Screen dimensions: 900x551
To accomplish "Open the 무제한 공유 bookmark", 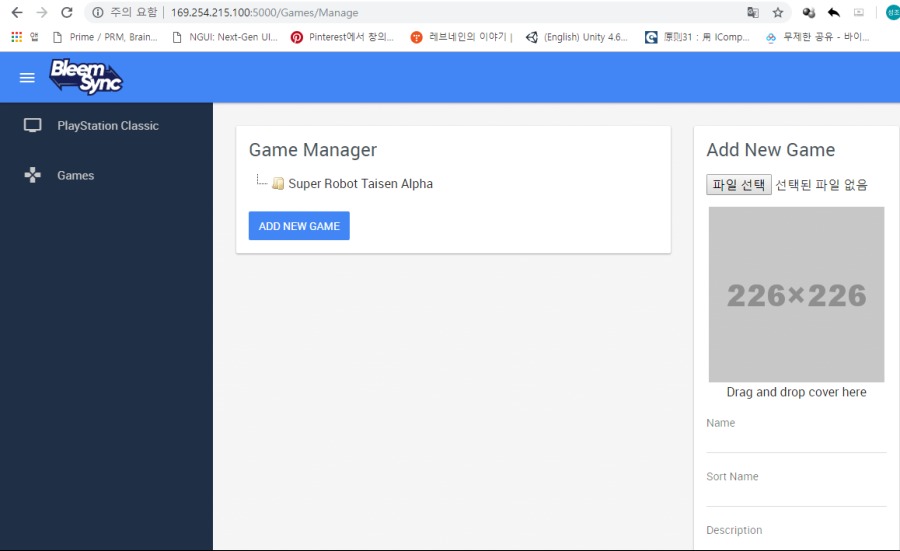I will [817, 37].
